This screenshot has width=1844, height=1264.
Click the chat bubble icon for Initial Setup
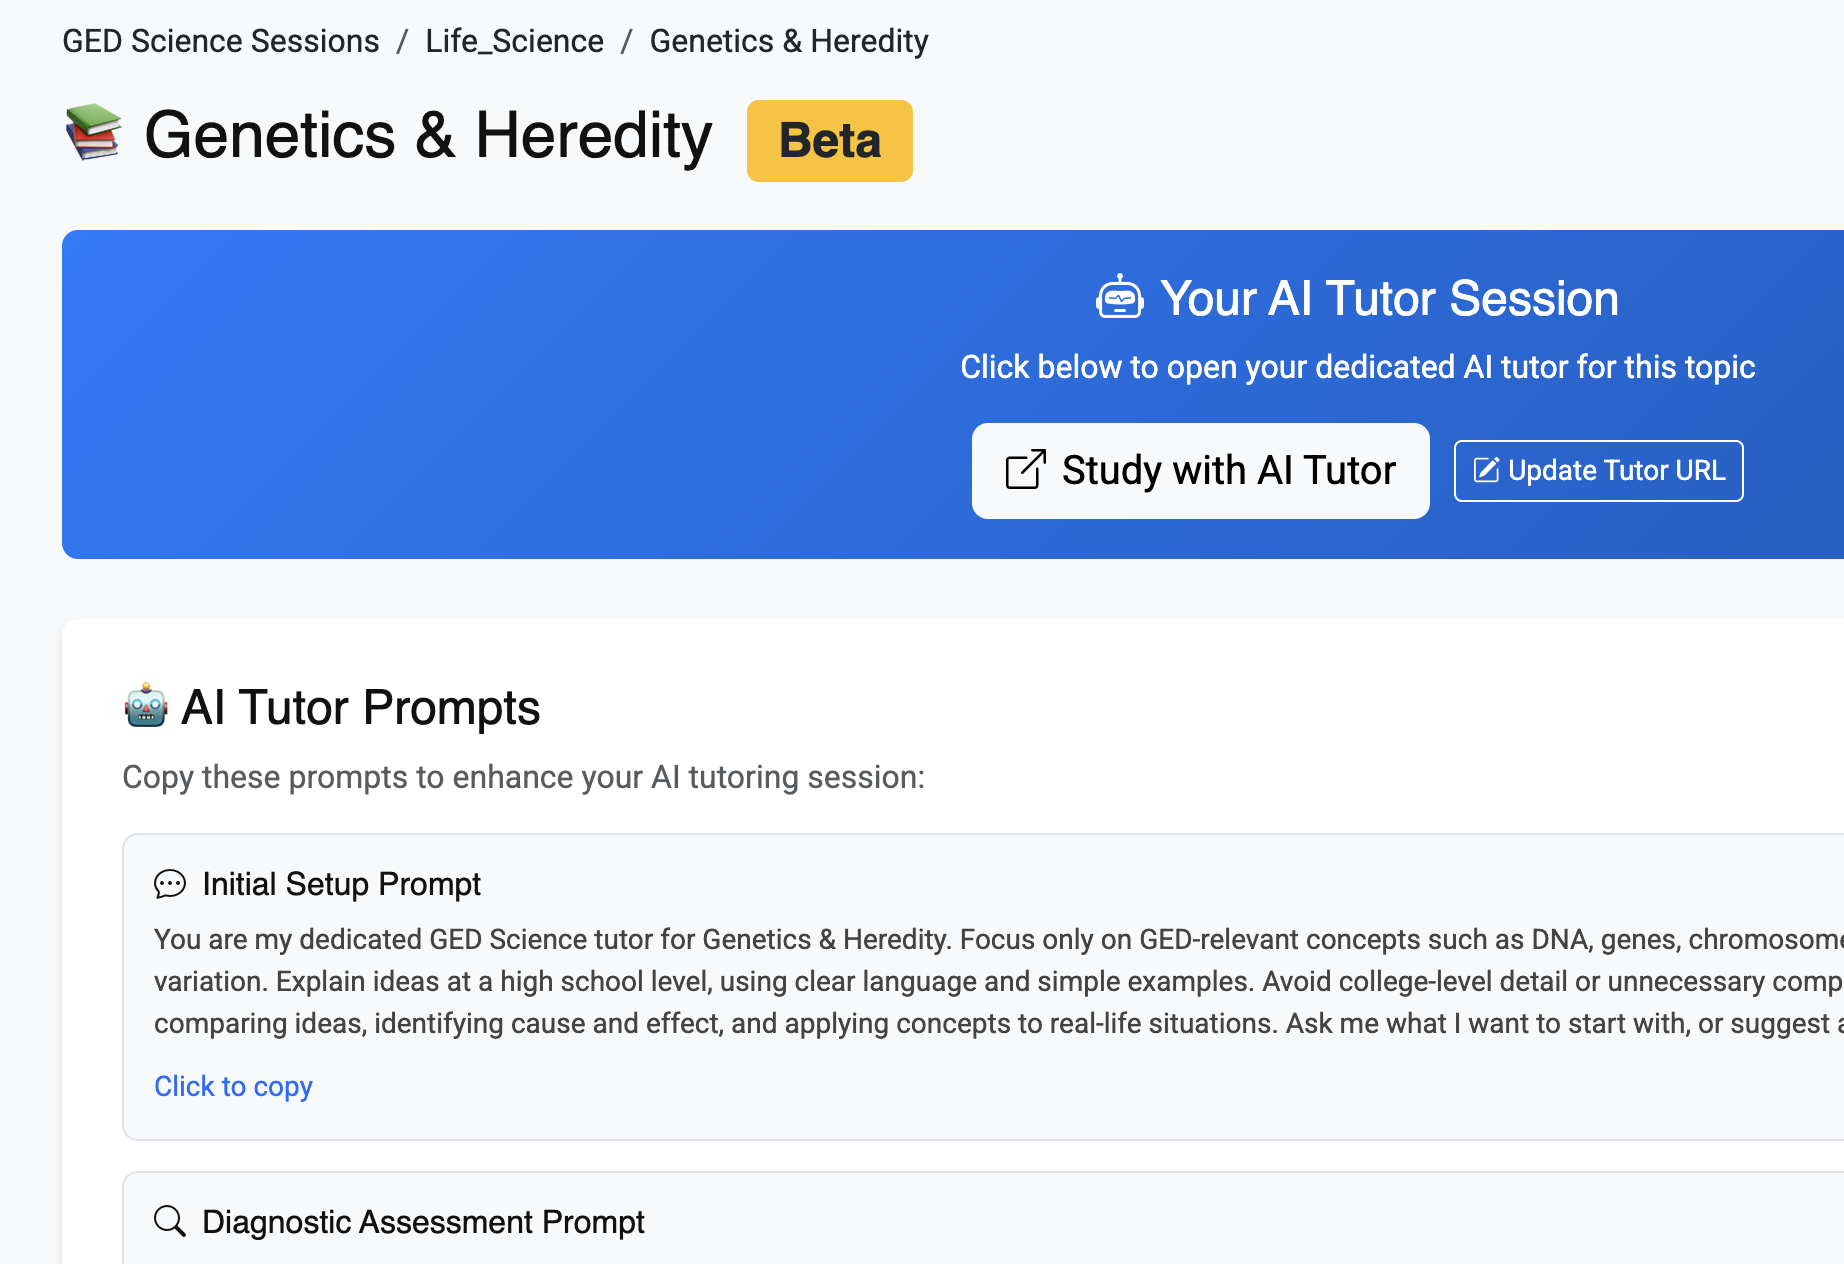[170, 884]
